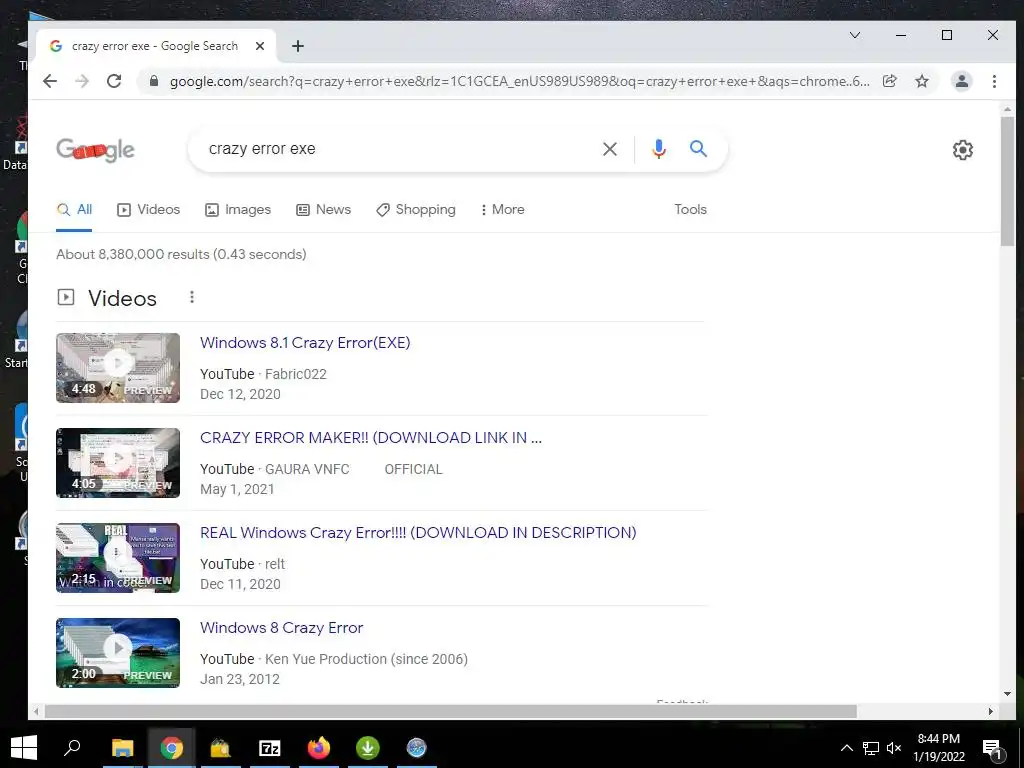The height and width of the screenshot is (768, 1024).
Task: Share this page from address bar
Action: point(889,81)
